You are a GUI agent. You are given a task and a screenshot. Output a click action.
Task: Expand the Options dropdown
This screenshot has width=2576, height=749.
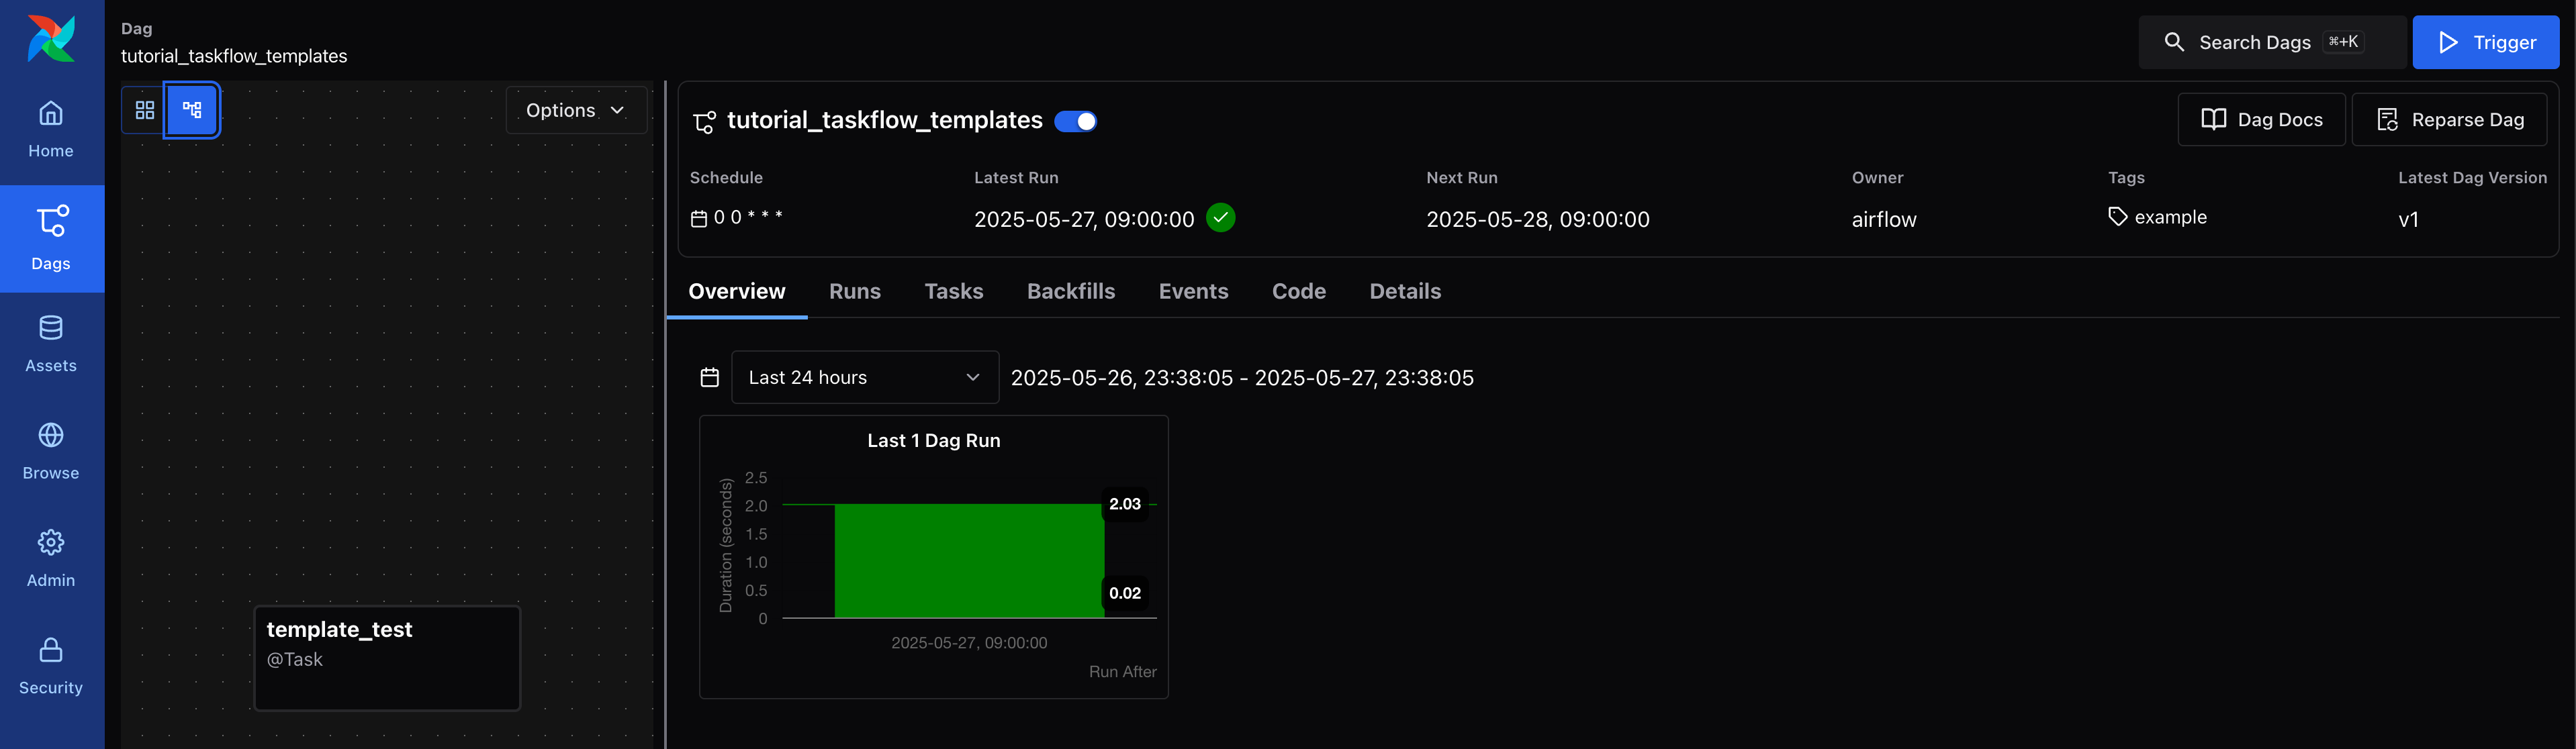click(575, 110)
